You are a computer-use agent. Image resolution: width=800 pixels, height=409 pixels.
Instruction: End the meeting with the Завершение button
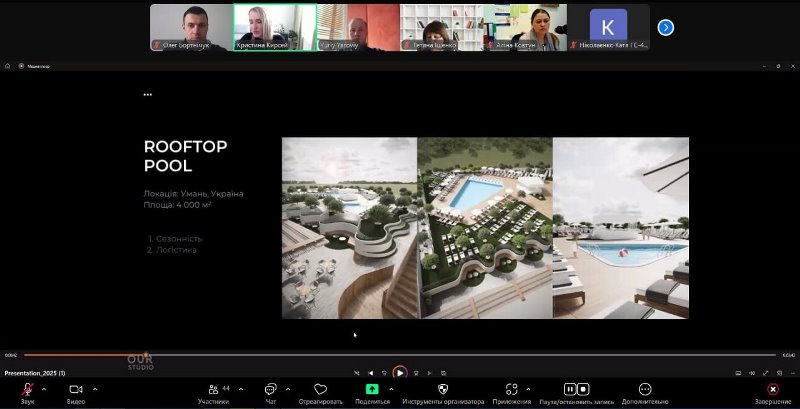pos(773,394)
